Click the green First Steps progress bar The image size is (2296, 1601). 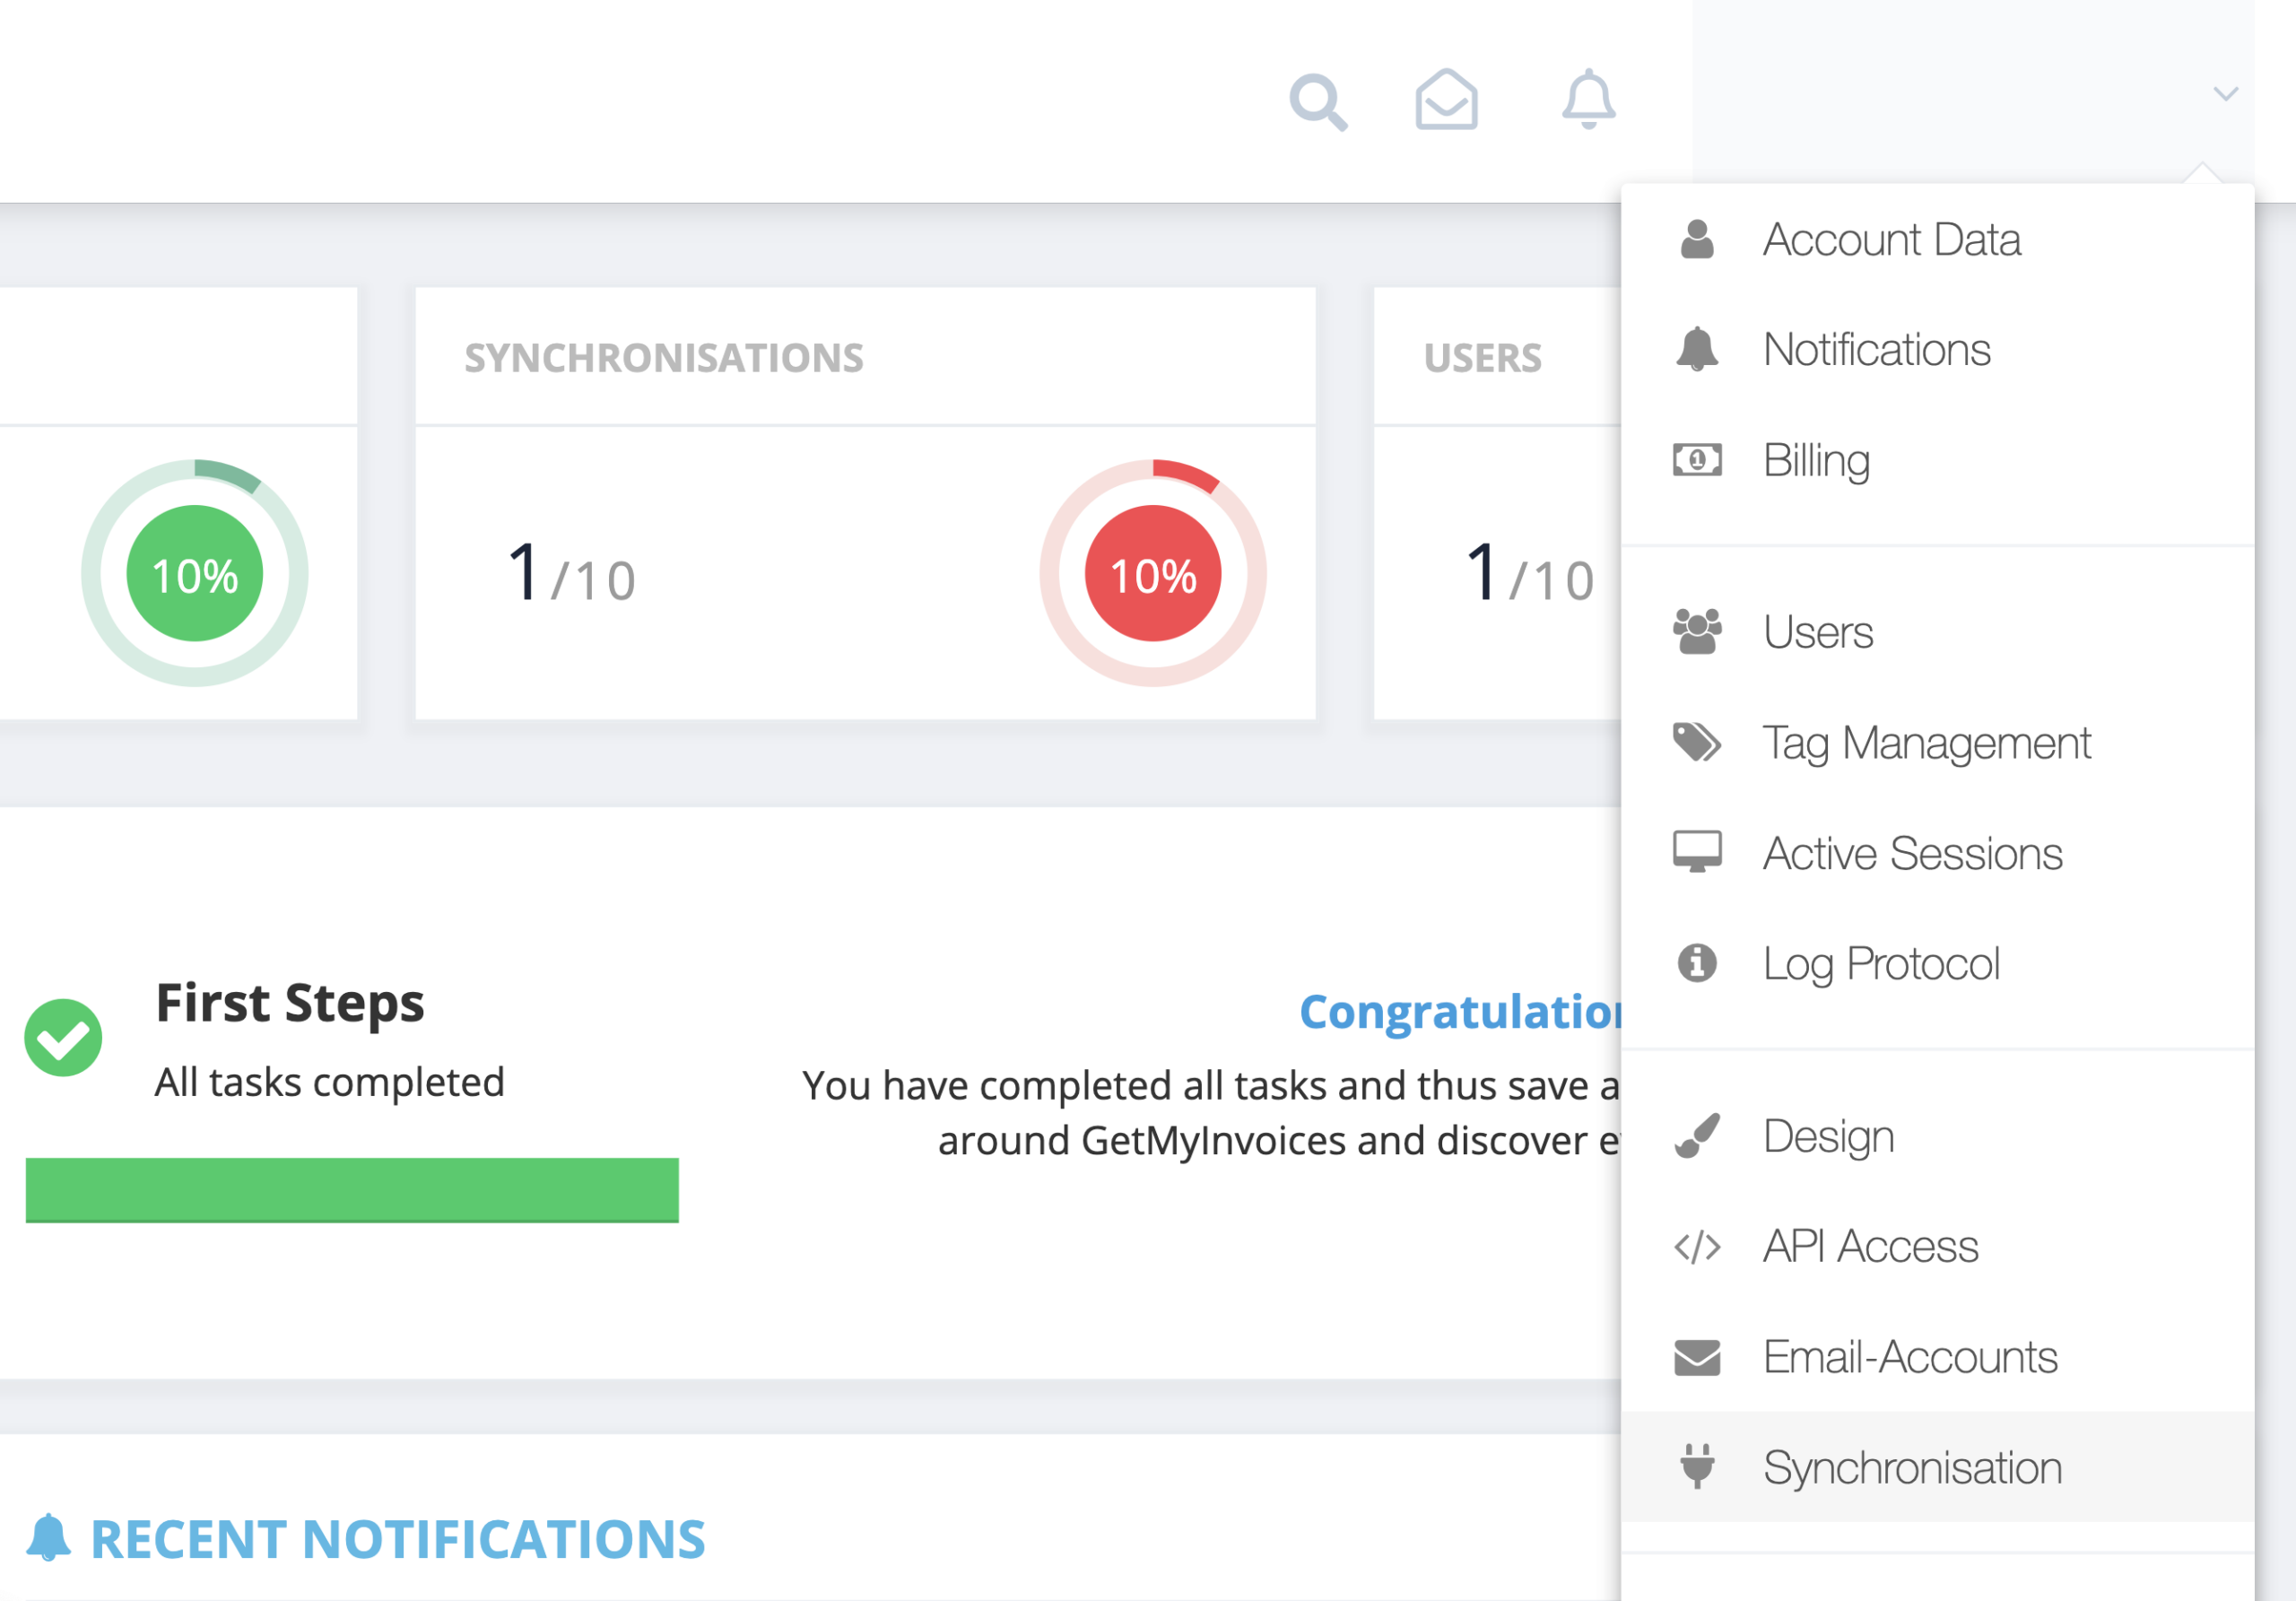coord(352,1190)
